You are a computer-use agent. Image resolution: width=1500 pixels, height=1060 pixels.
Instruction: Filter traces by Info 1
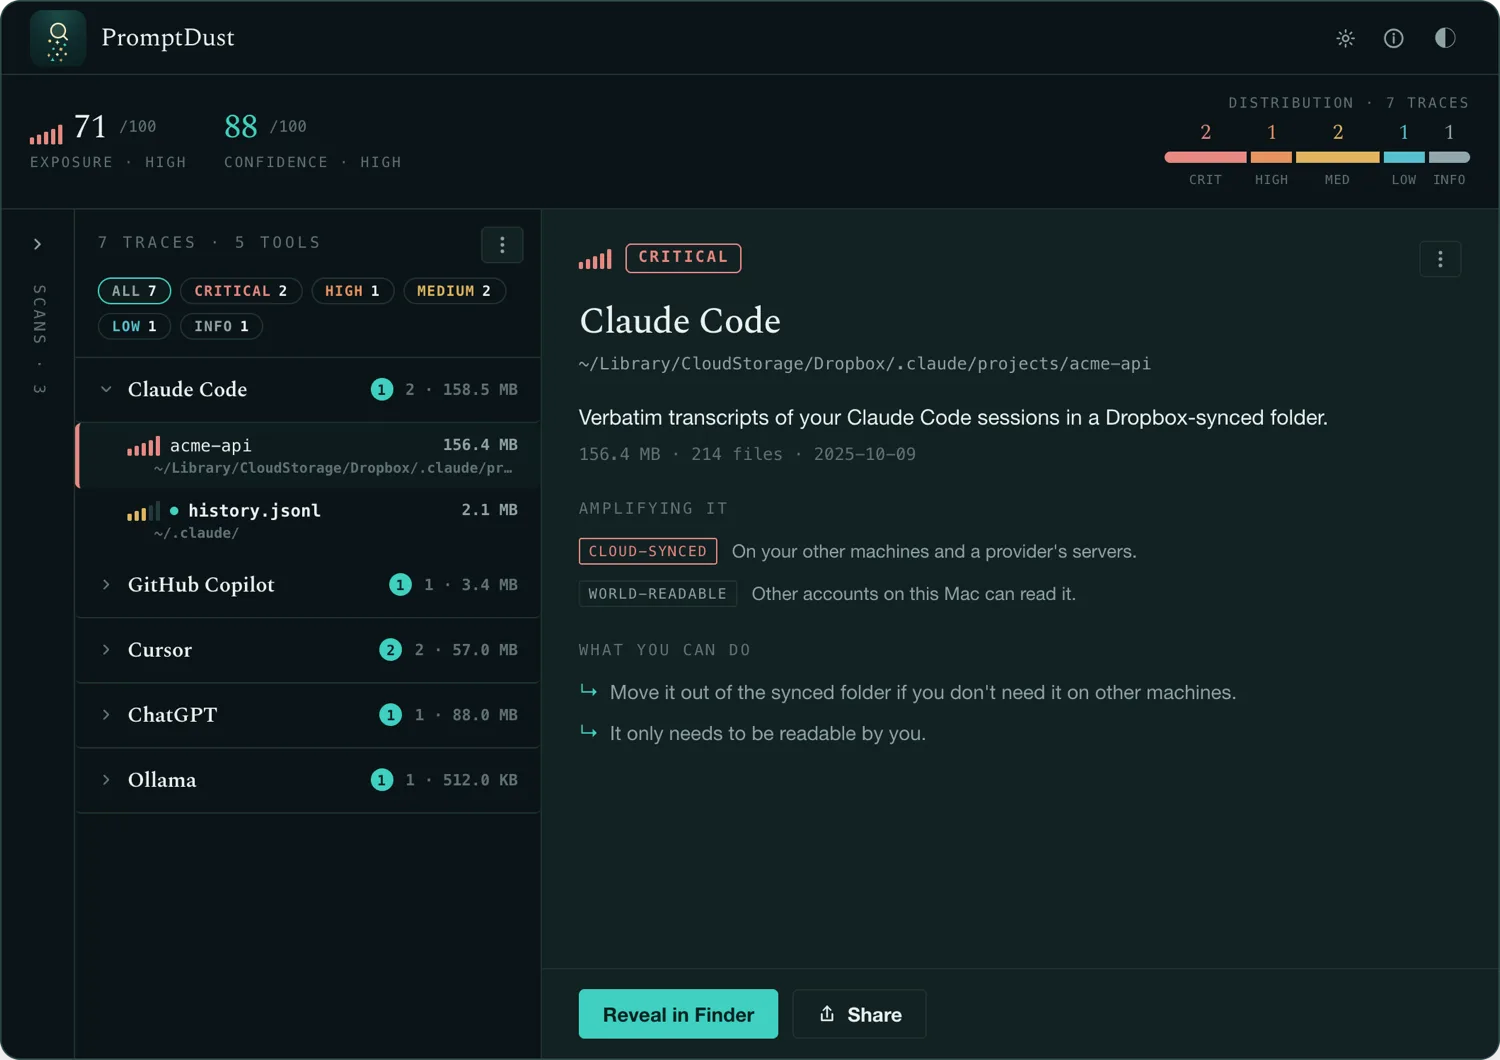[x=221, y=326]
